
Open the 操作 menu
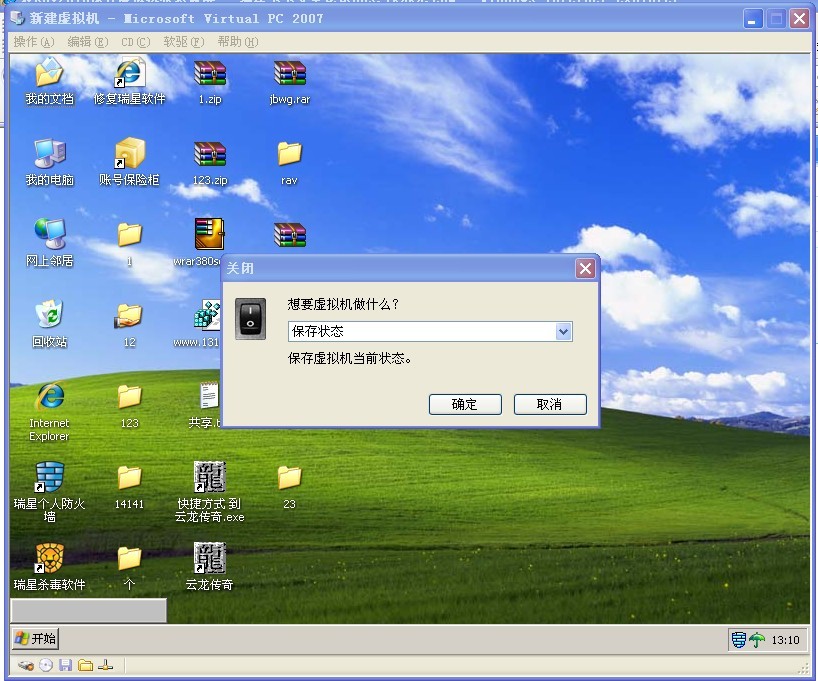34,42
